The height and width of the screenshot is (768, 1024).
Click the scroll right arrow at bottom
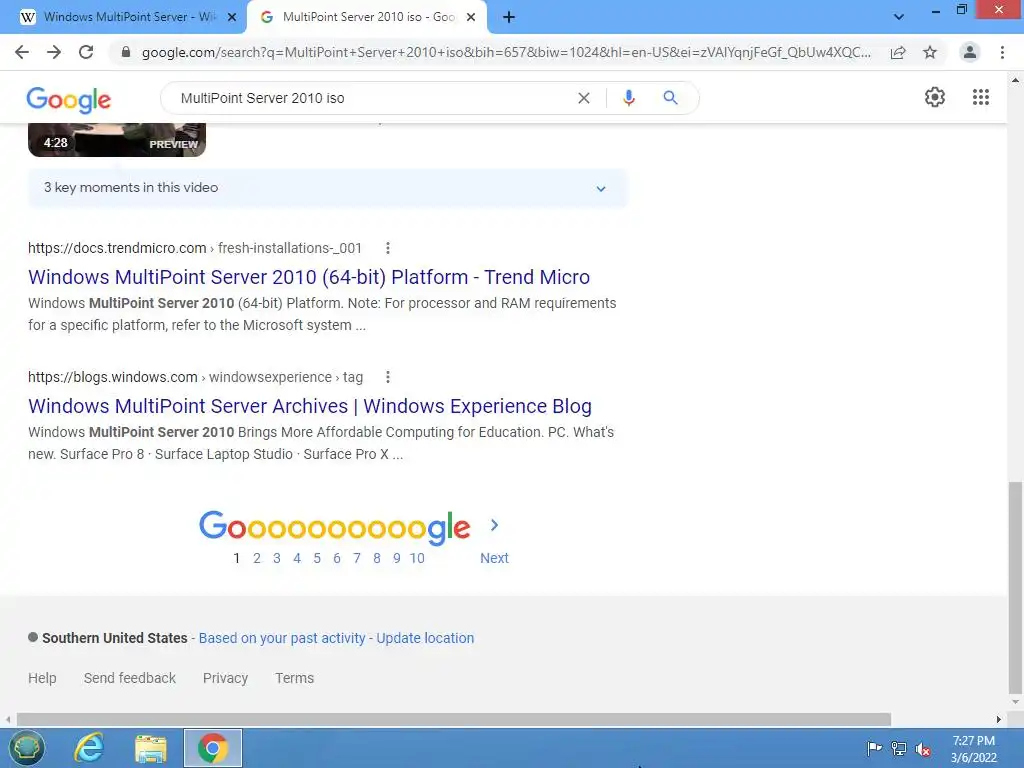[999, 719]
